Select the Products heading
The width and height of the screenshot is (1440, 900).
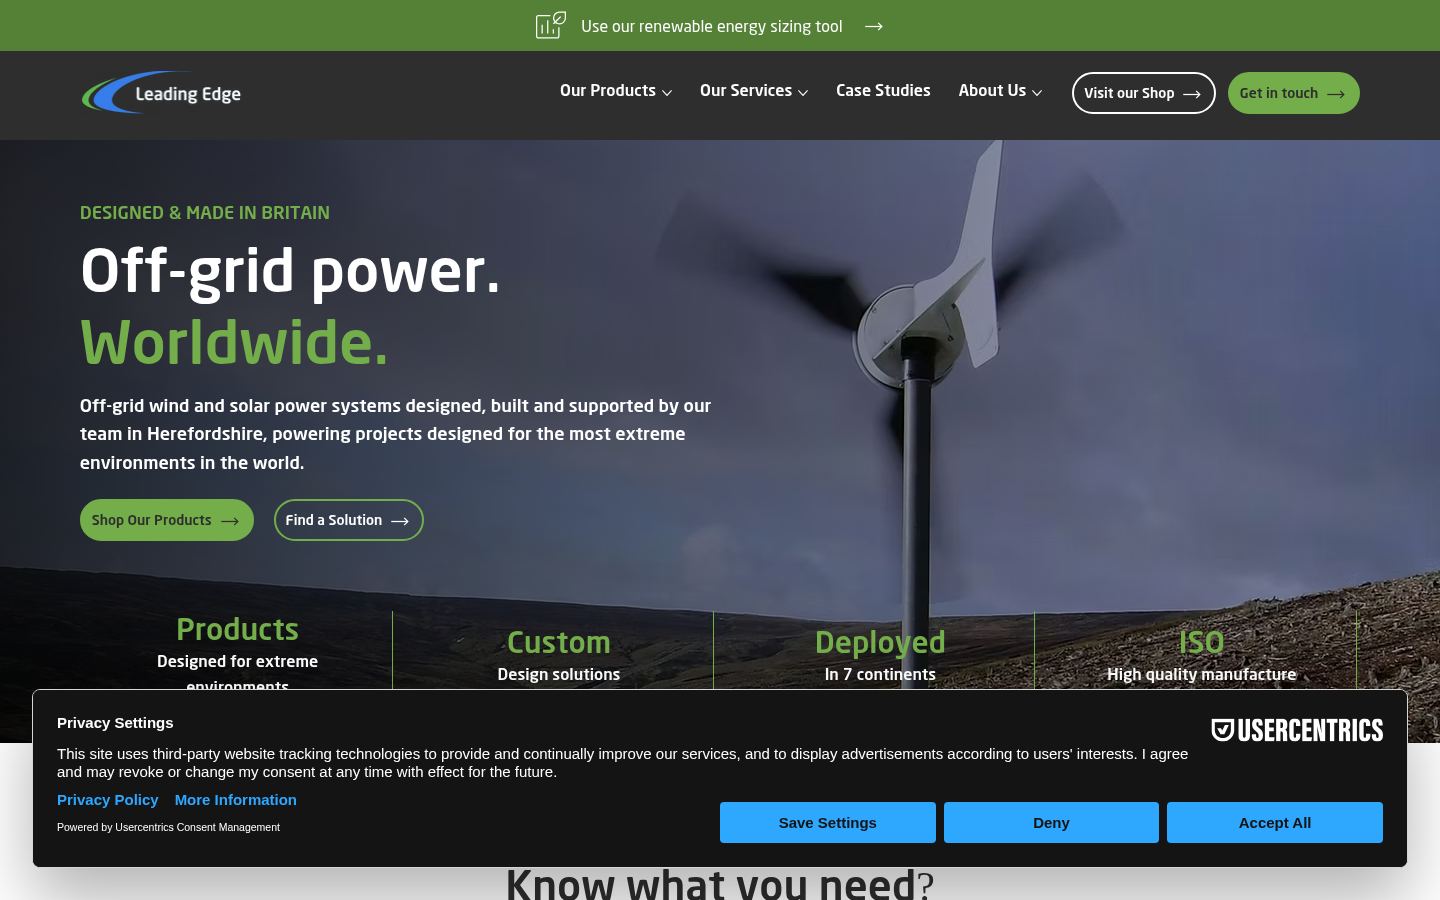tap(237, 629)
